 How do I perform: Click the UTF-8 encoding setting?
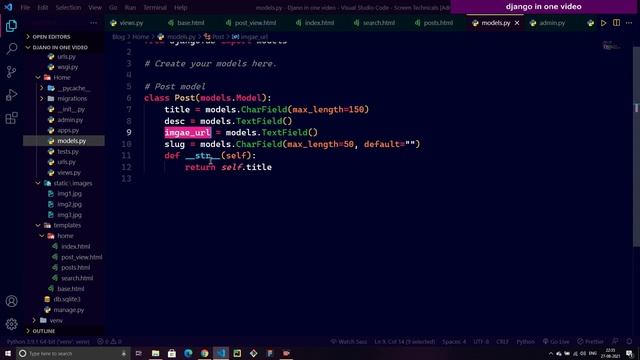point(481,342)
